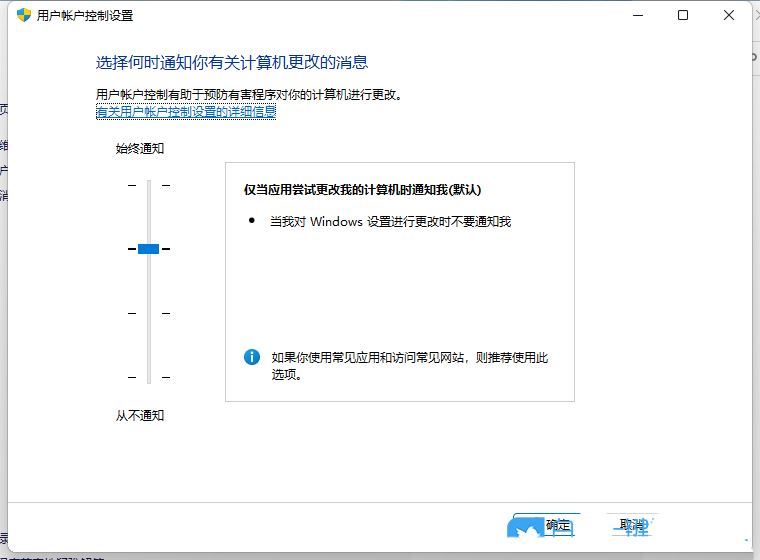Close the UAC settings window

click(728, 16)
